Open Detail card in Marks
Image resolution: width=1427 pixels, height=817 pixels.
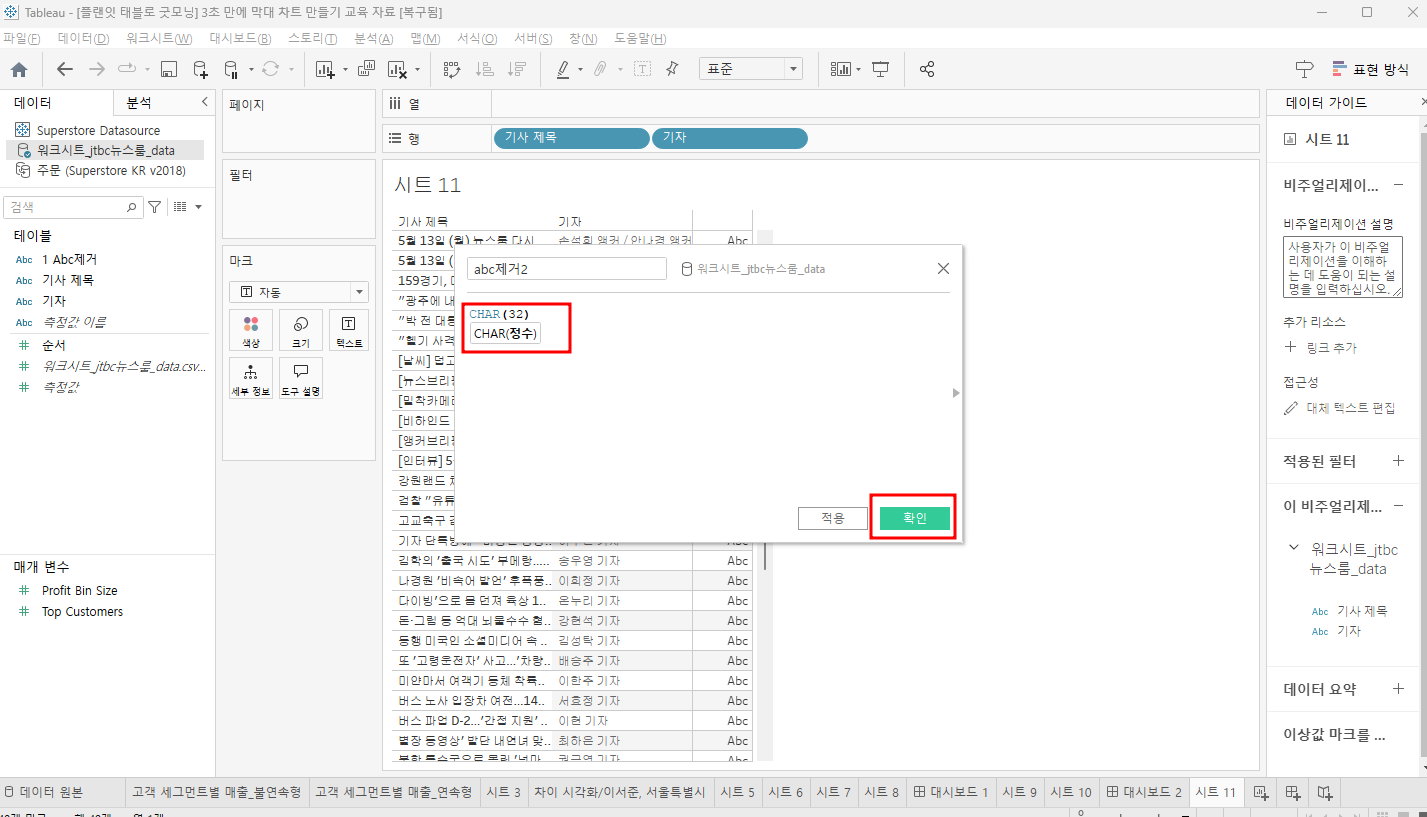[x=250, y=379]
